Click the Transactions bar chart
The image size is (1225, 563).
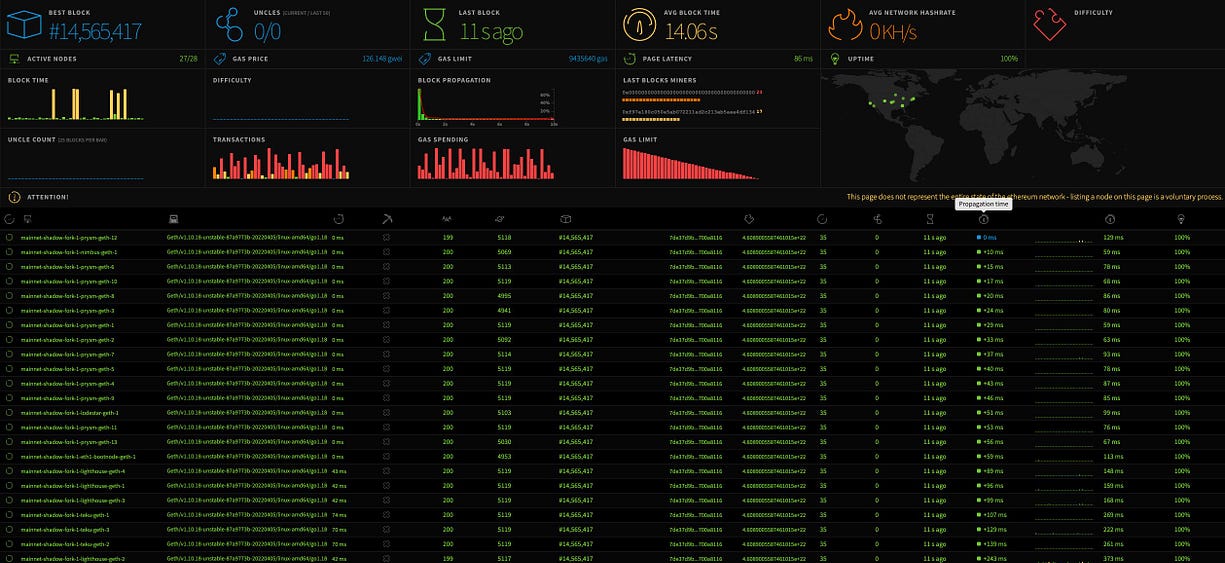[x=280, y=164]
